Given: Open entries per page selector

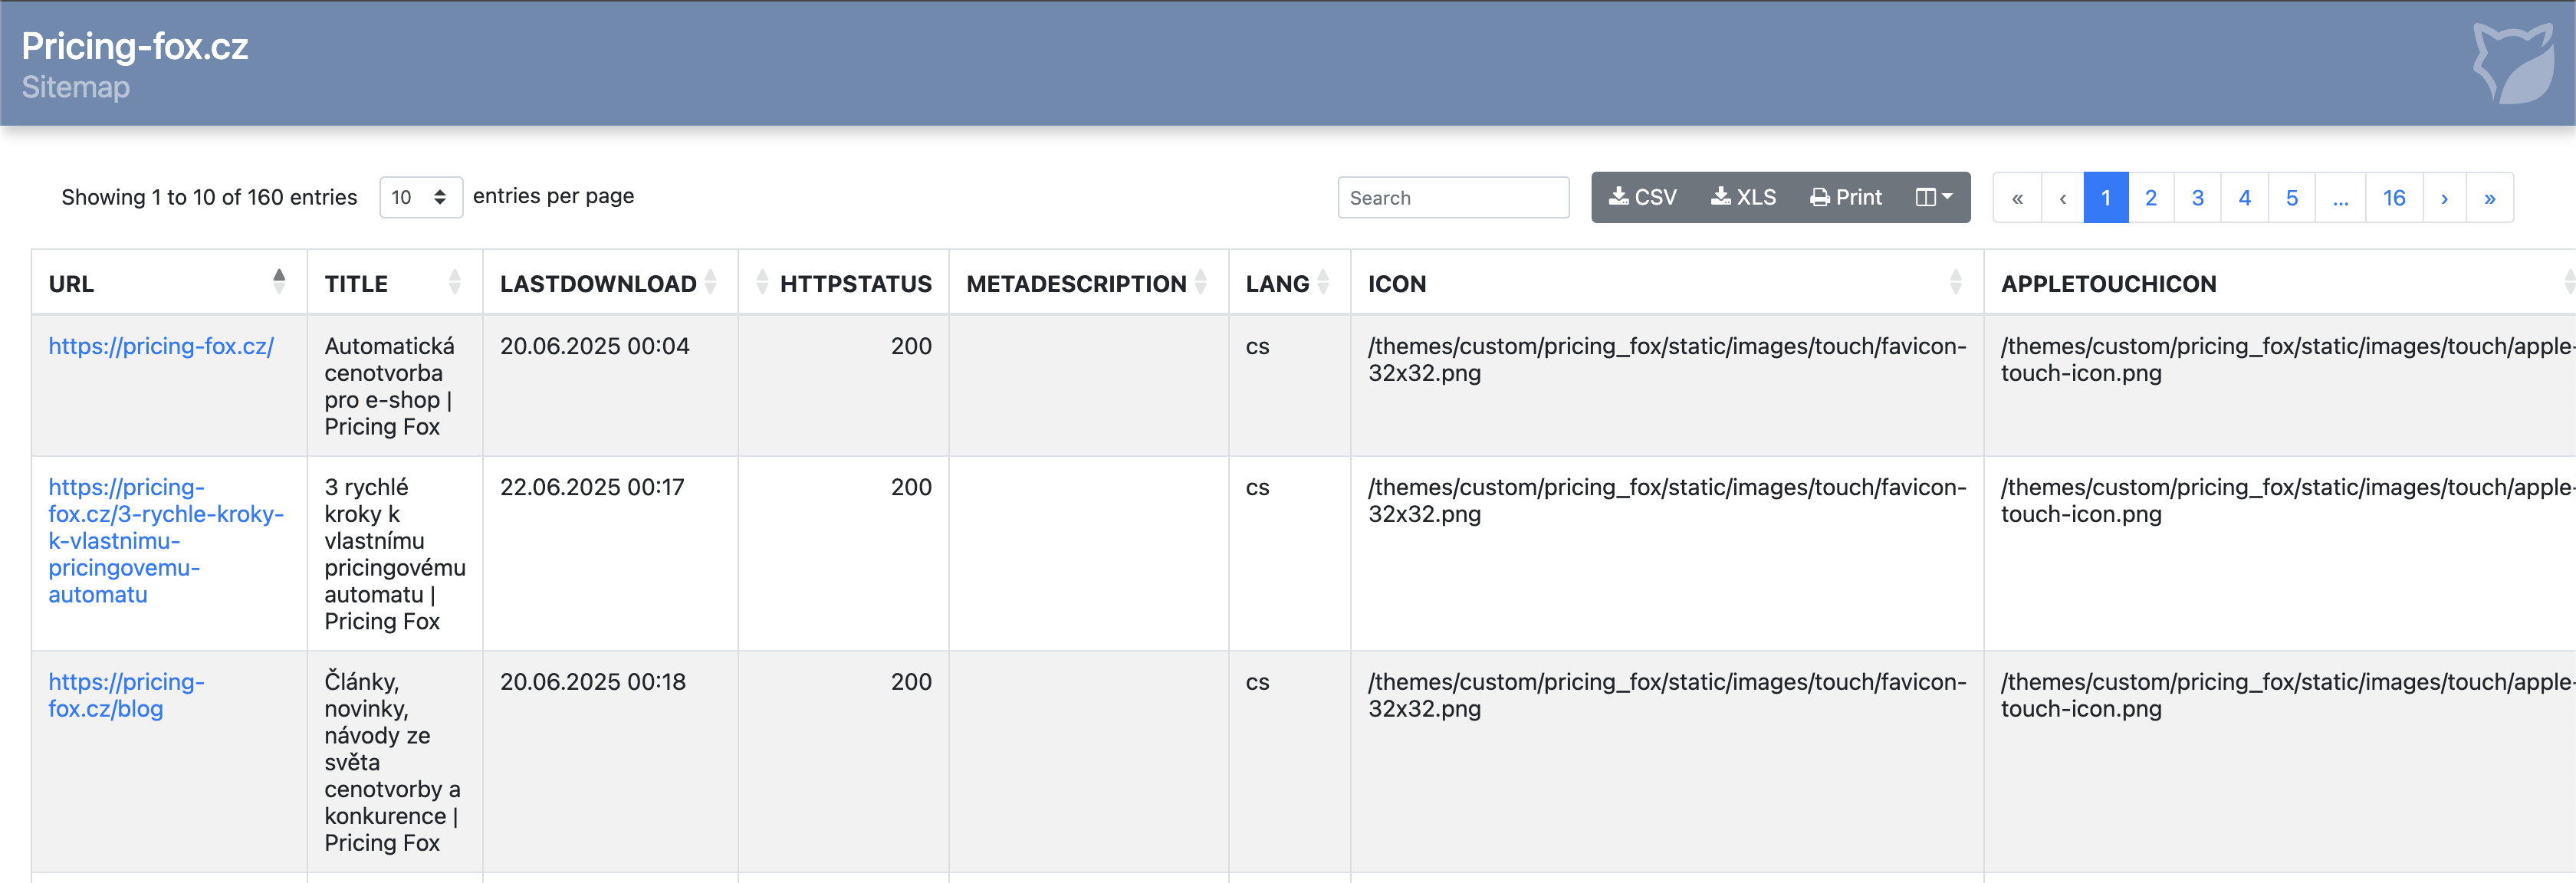Looking at the screenshot, I should click(421, 197).
